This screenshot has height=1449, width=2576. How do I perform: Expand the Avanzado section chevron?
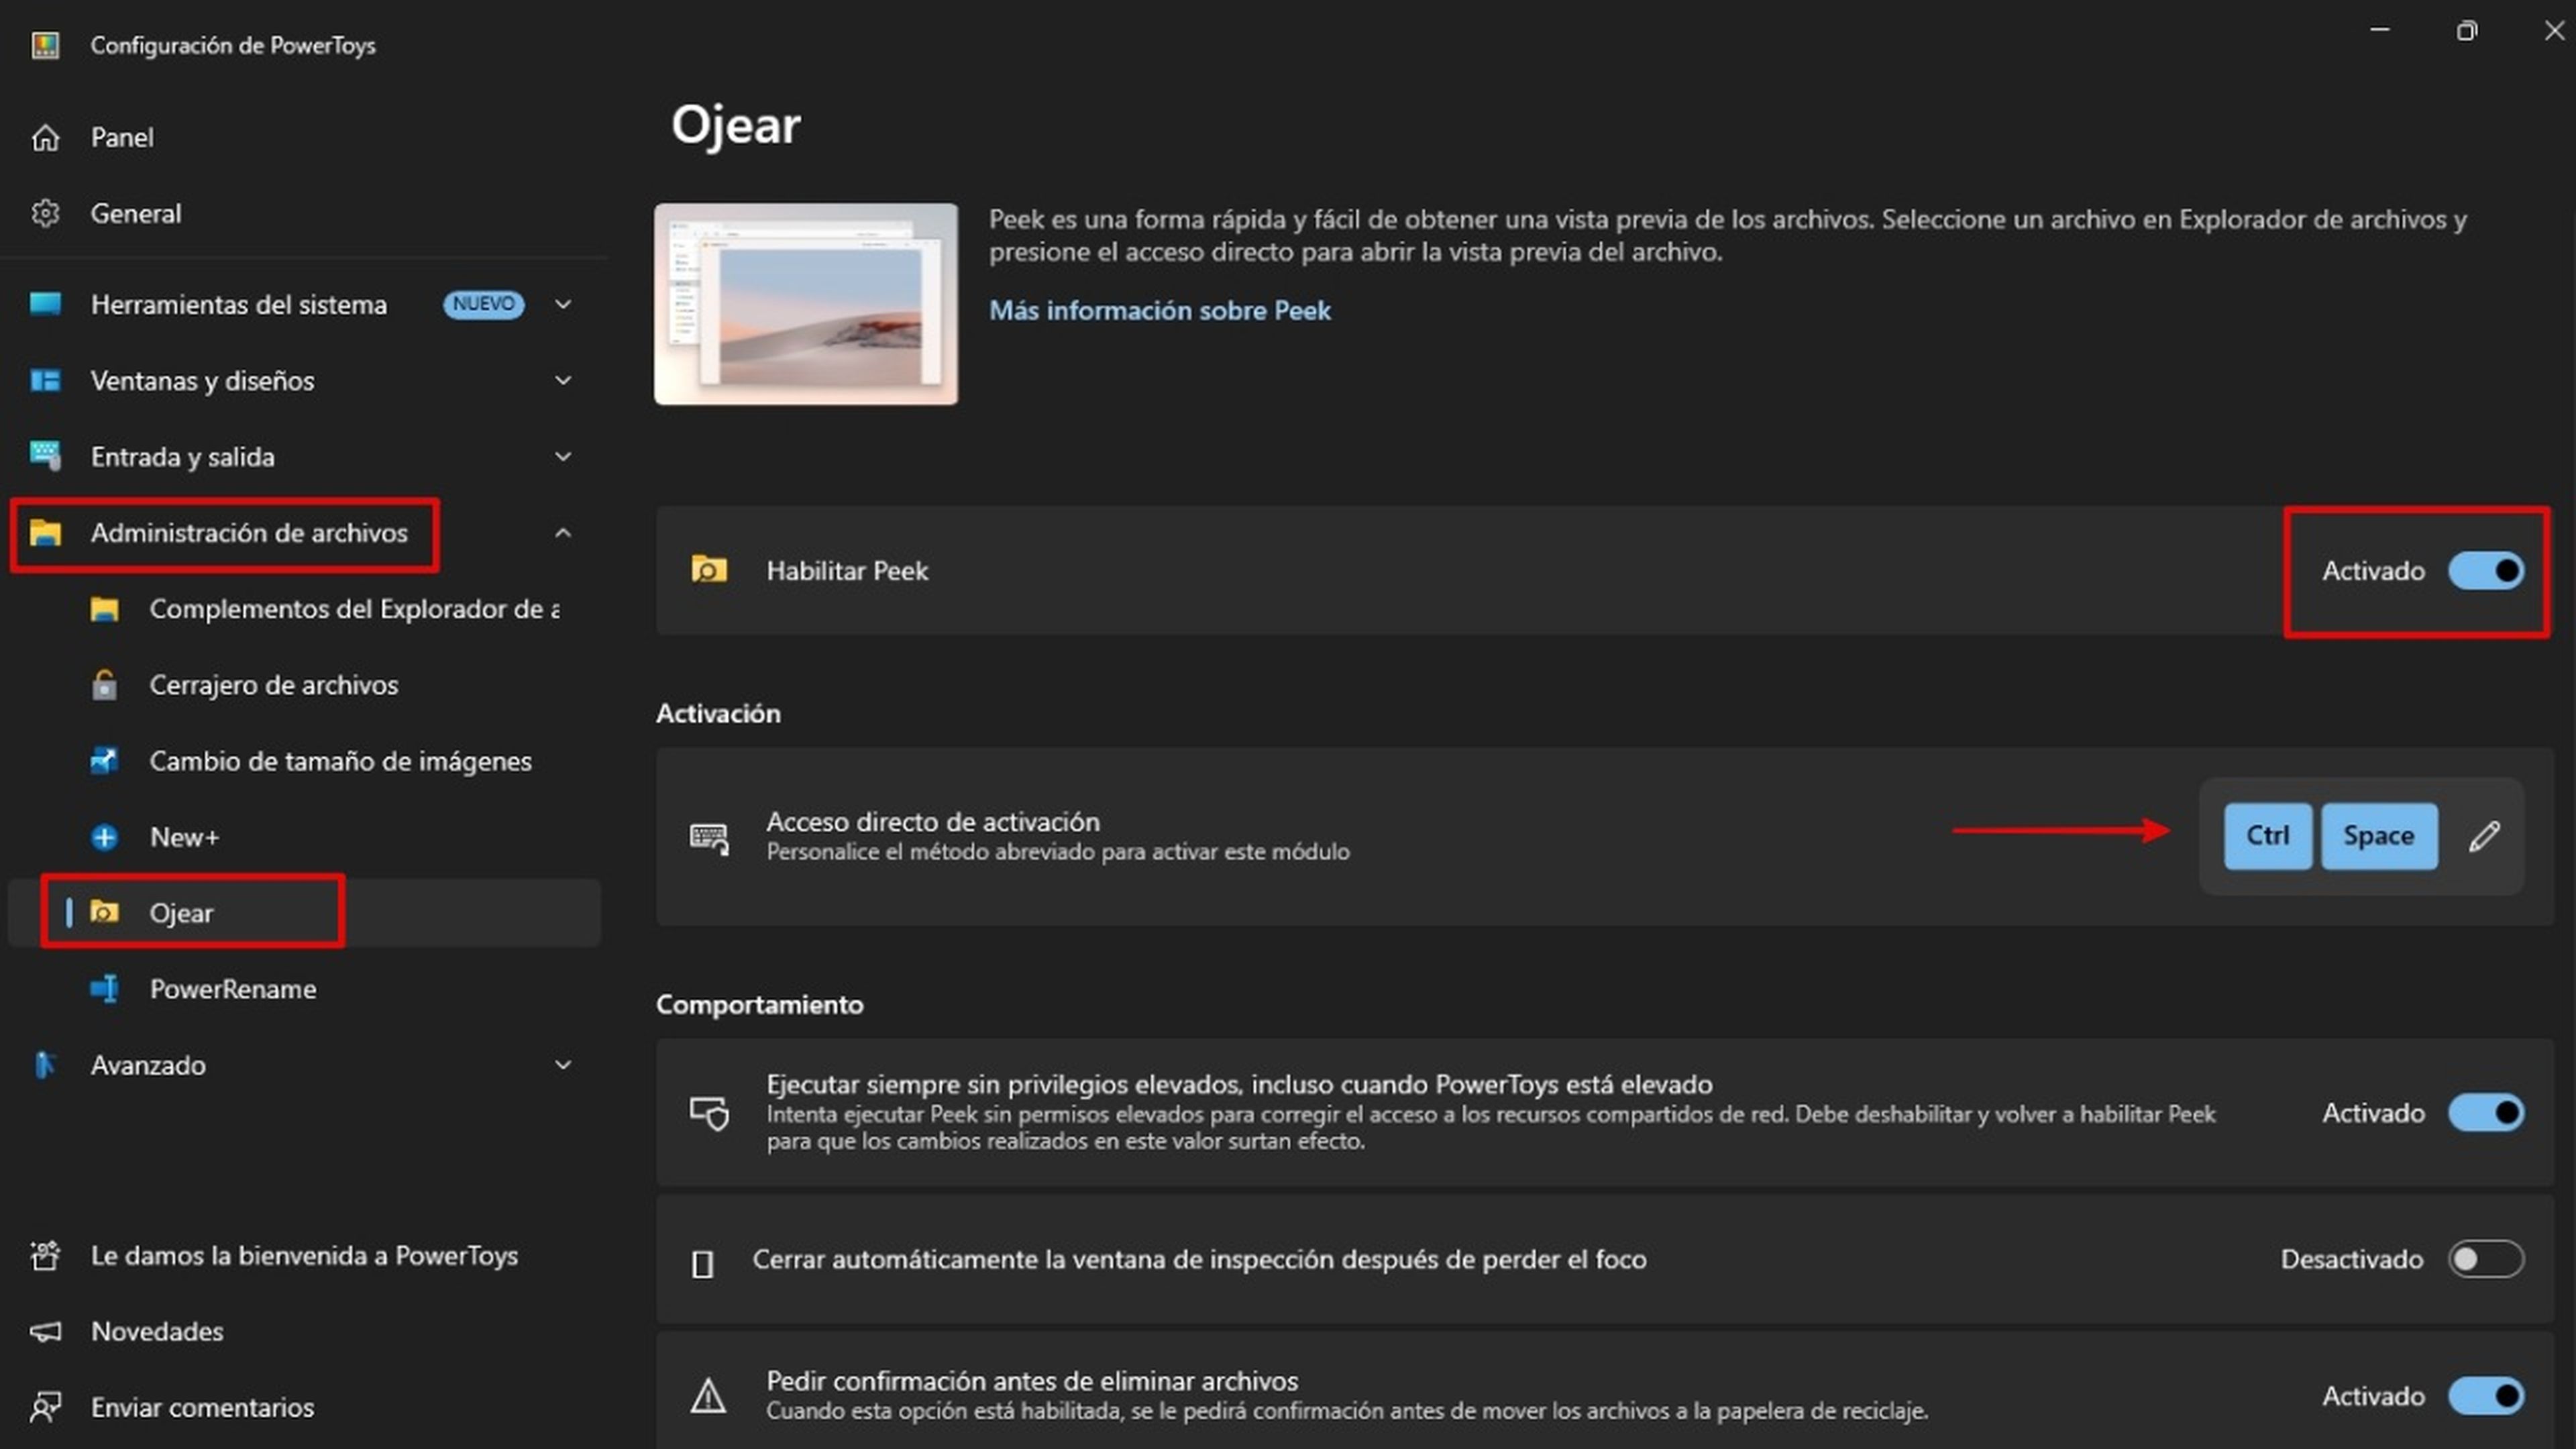point(563,1065)
